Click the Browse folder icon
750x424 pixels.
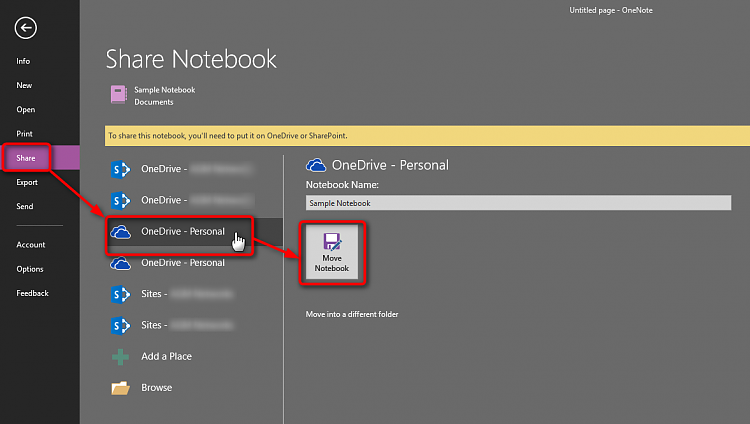[121, 388]
